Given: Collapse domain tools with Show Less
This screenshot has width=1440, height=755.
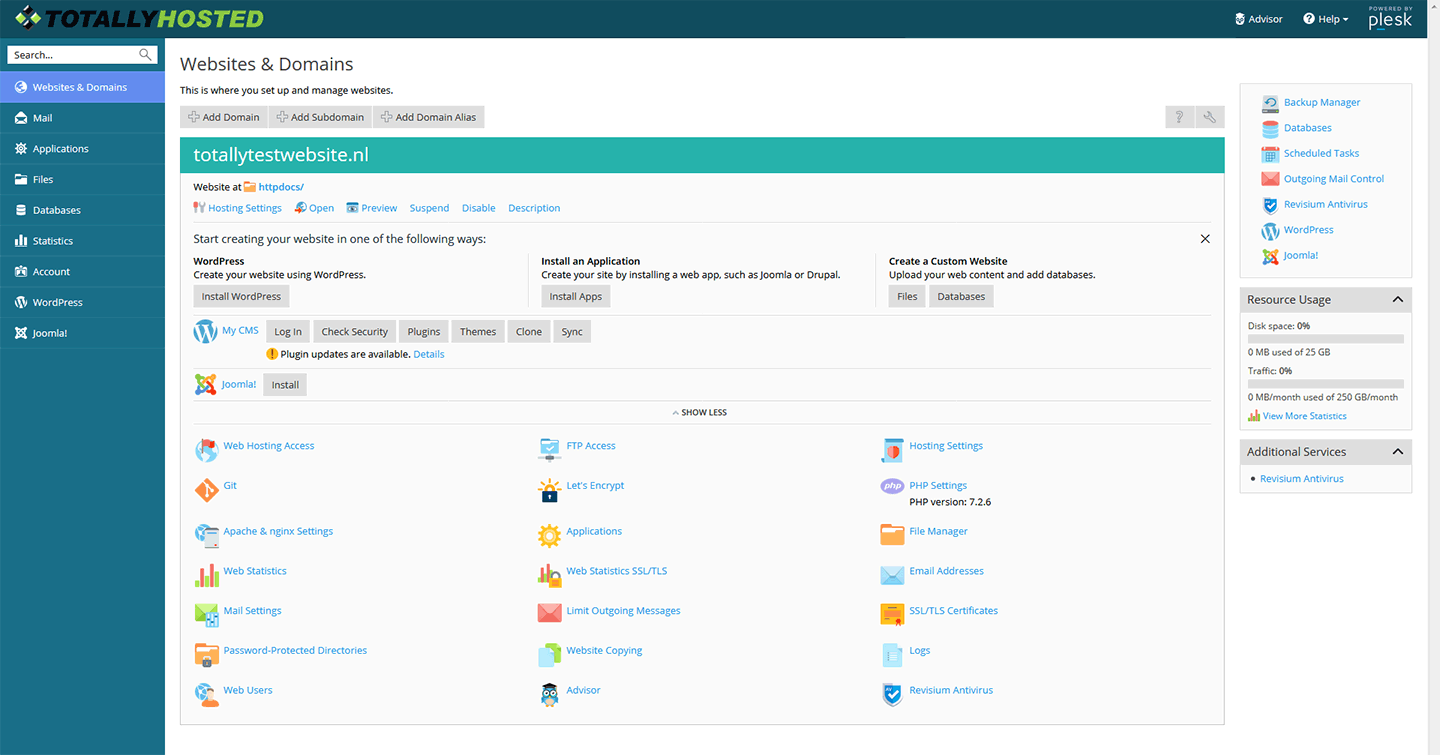Looking at the screenshot, I should [x=703, y=412].
